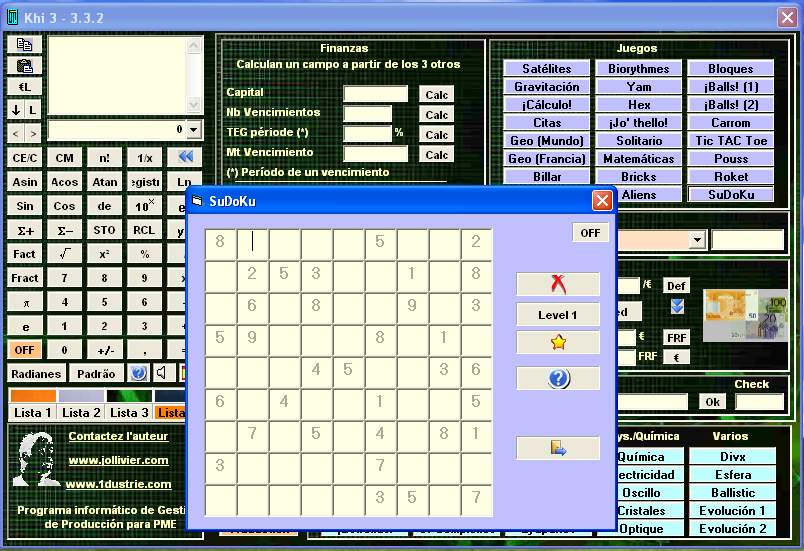Viewport: 804px width, 551px height.
Task: Click the square root button
Action: [x=65, y=254]
